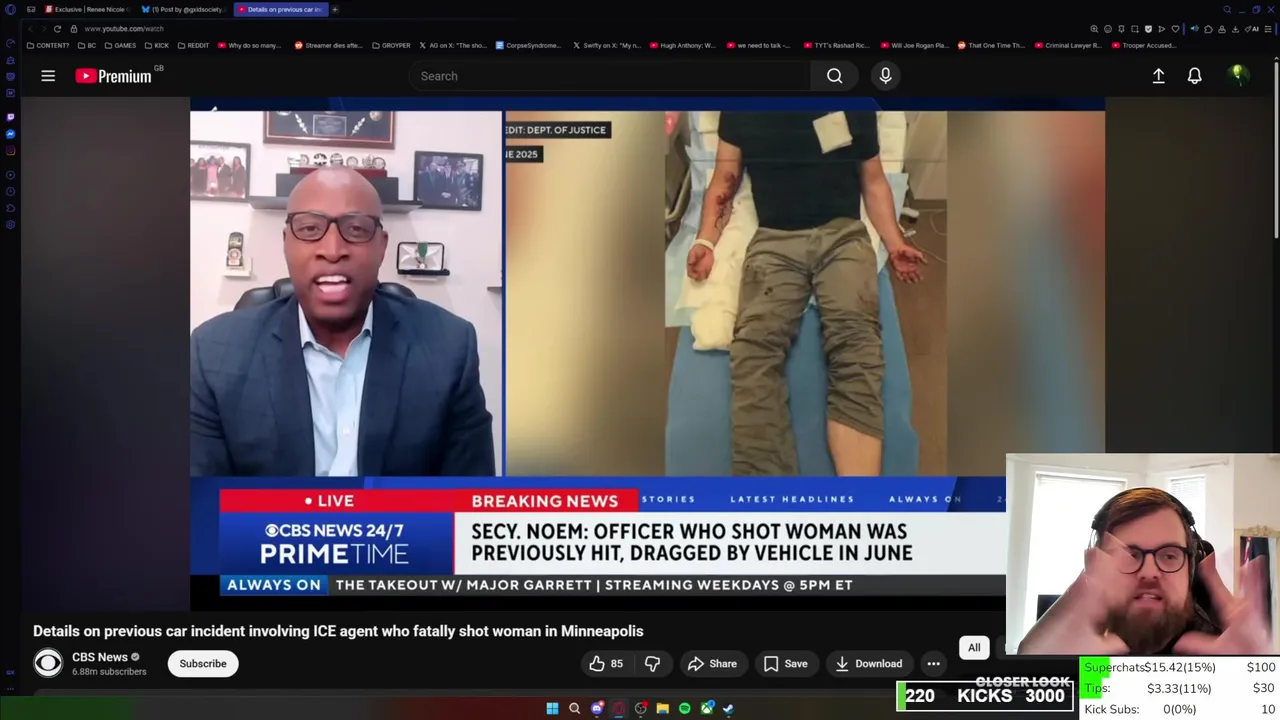
Task: Open the BC bookmarks folder
Action: (87, 45)
